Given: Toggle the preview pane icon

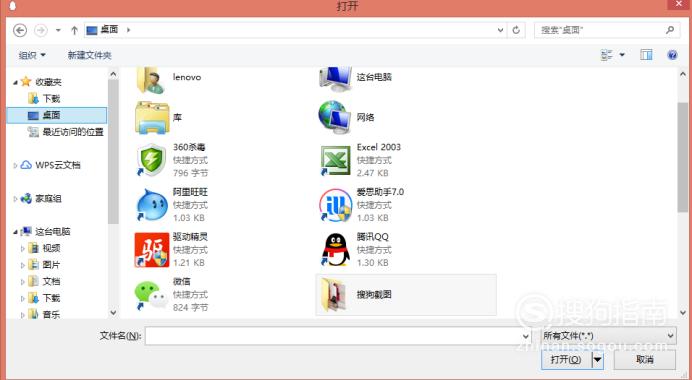Looking at the screenshot, I should (x=647, y=55).
